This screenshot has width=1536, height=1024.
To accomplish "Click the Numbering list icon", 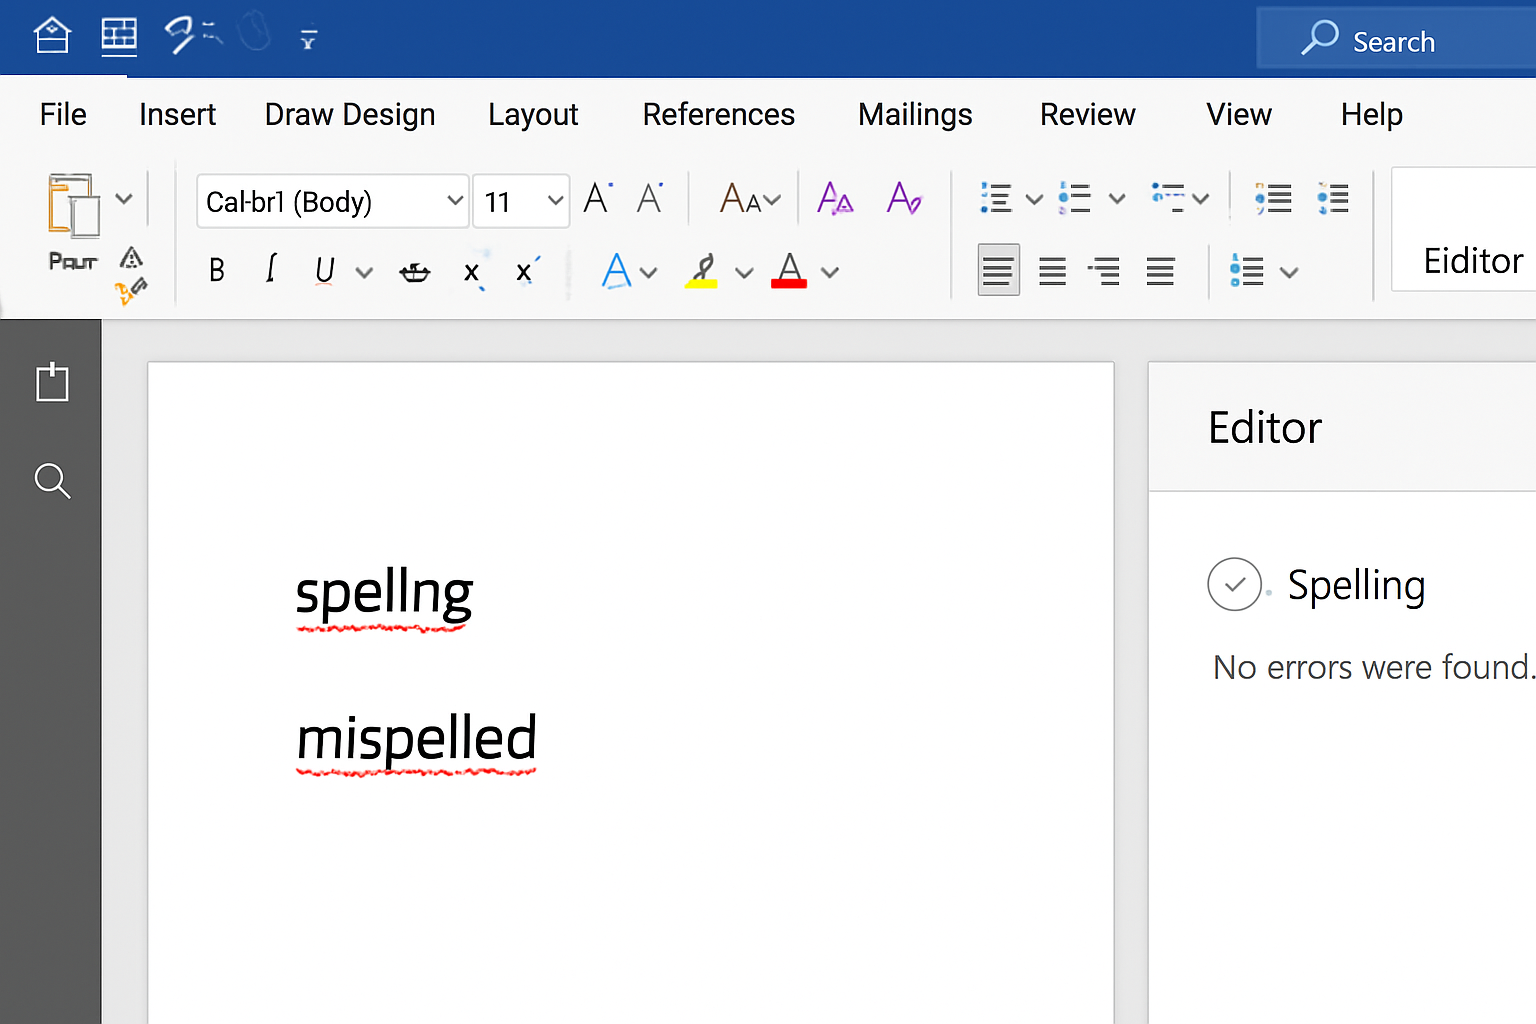I will [1075, 198].
